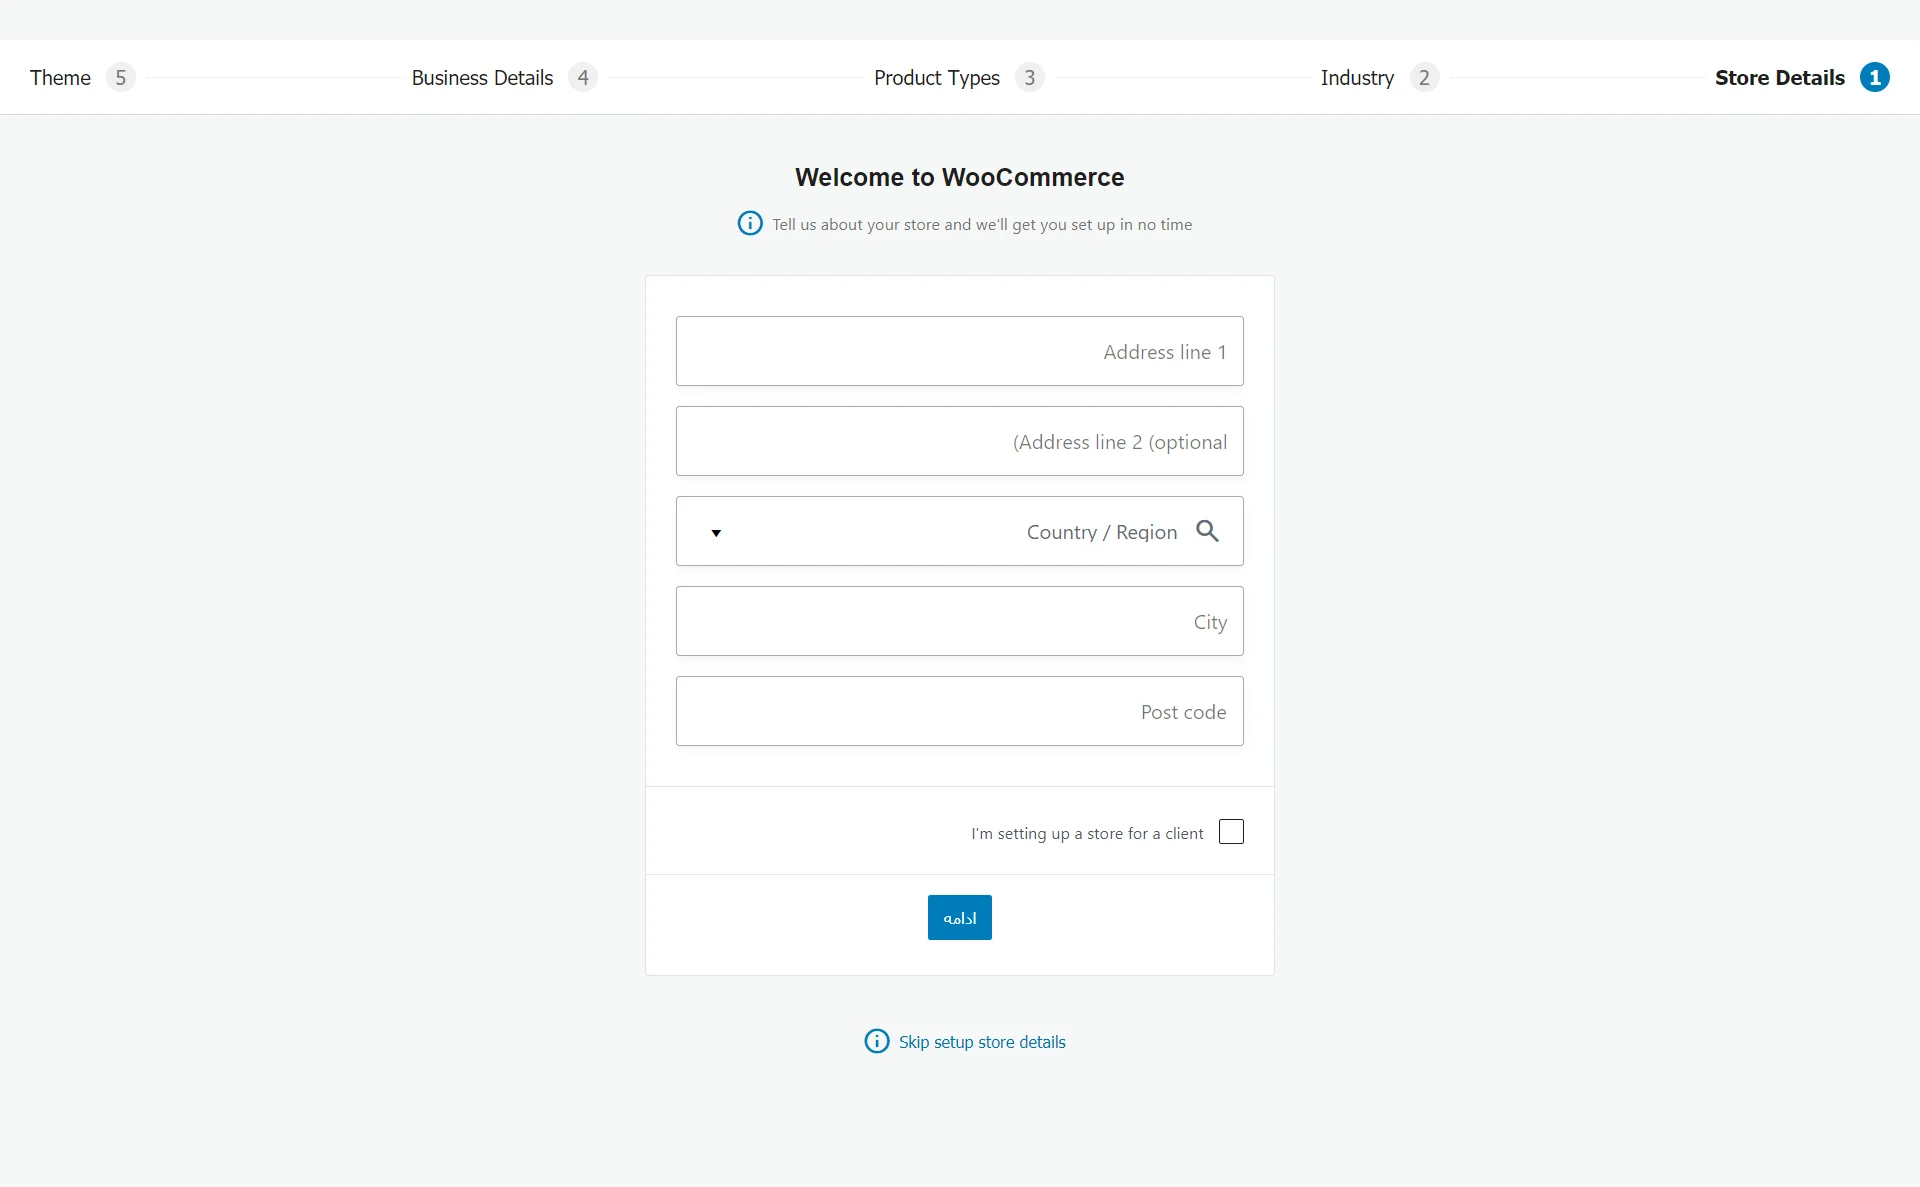Click into the City input field
This screenshot has height=1187, width=1920.
960,621
